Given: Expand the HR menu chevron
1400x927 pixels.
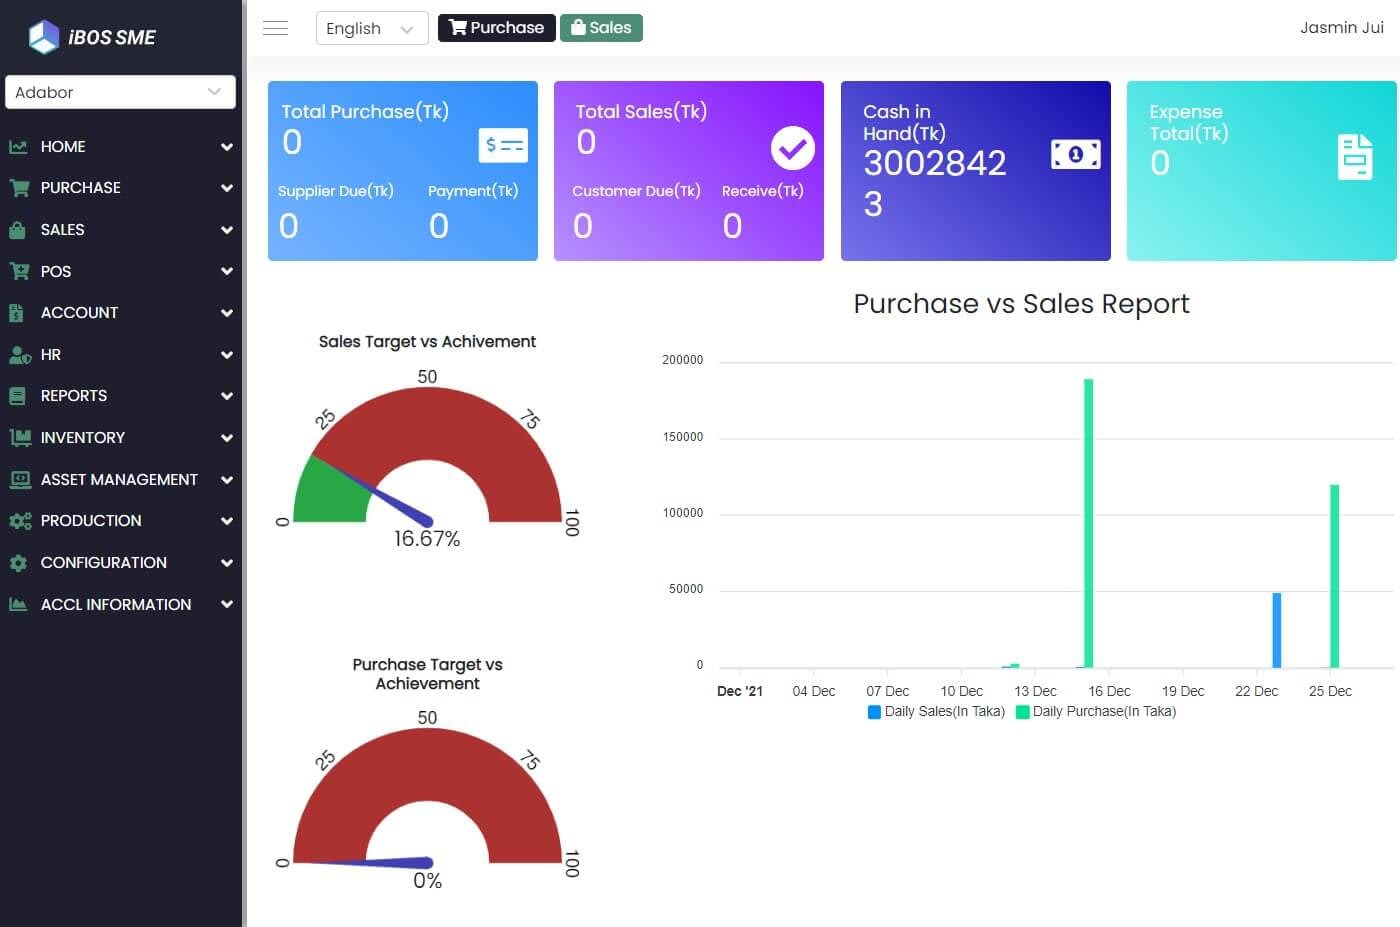Looking at the screenshot, I should [x=227, y=355].
